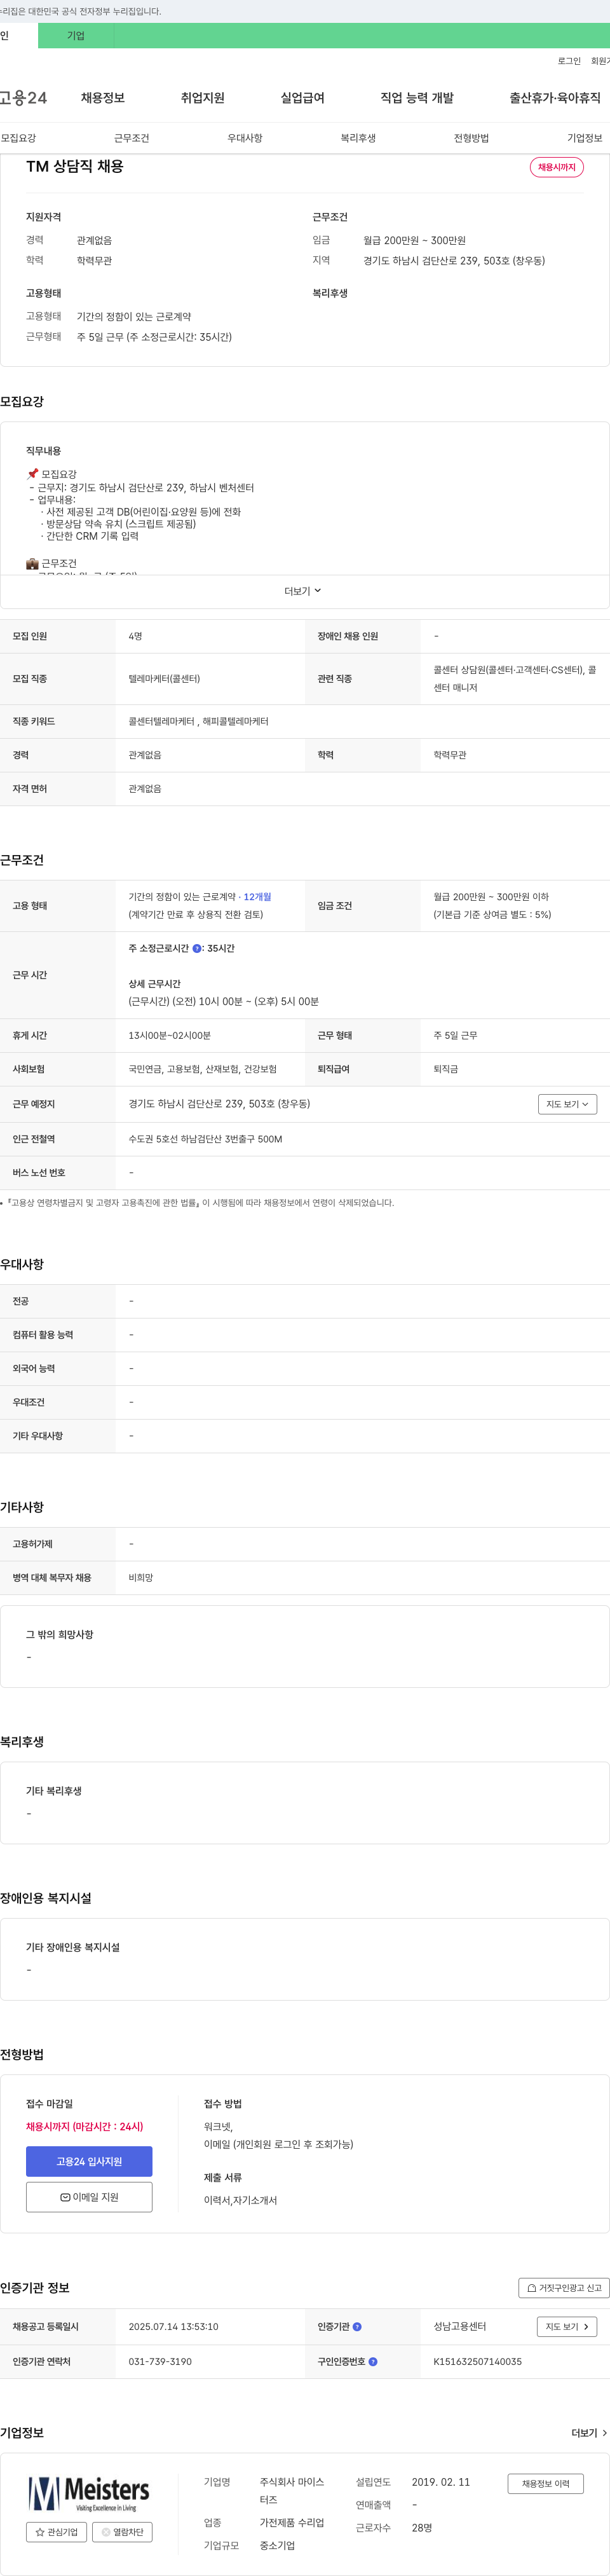
Task: Jump to 기업정보 section tab
Action: pos(585,138)
